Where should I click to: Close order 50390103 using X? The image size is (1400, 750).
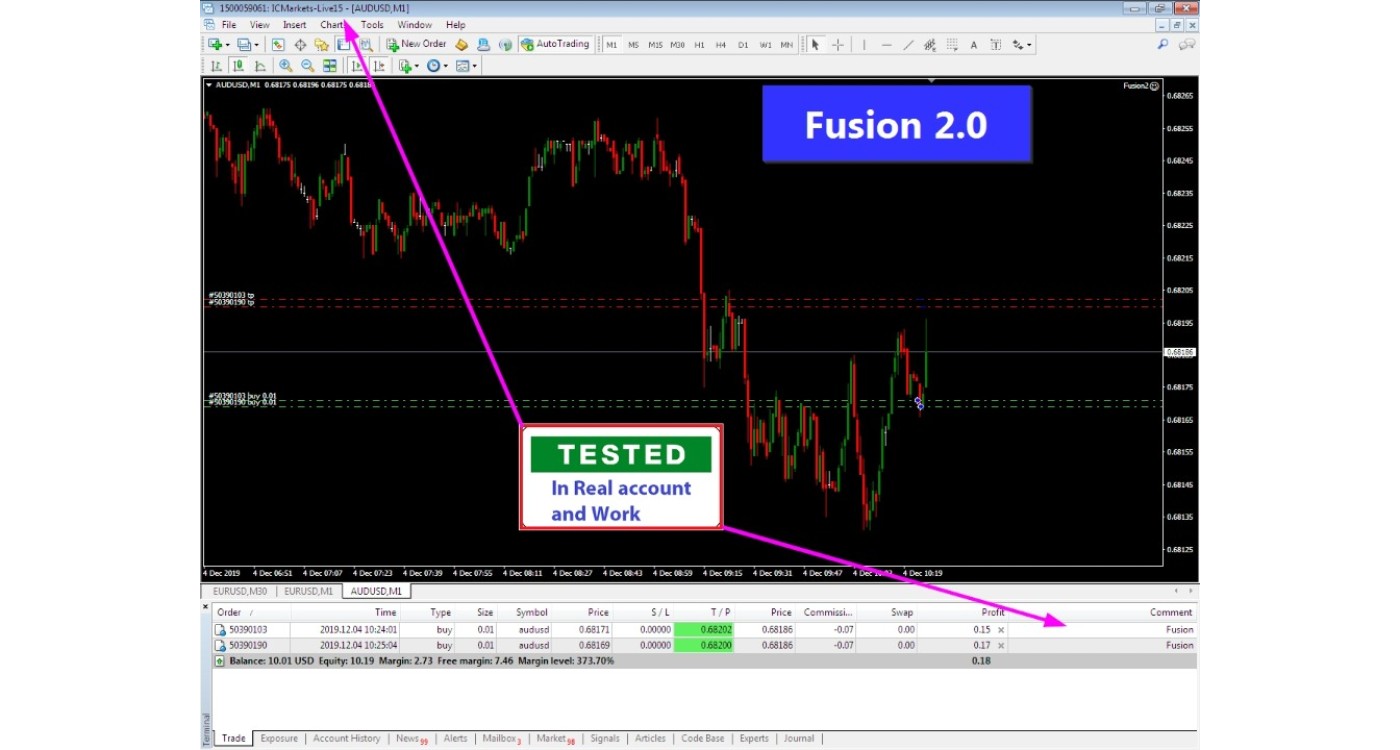pyautogui.click(x=1001, y=630)
